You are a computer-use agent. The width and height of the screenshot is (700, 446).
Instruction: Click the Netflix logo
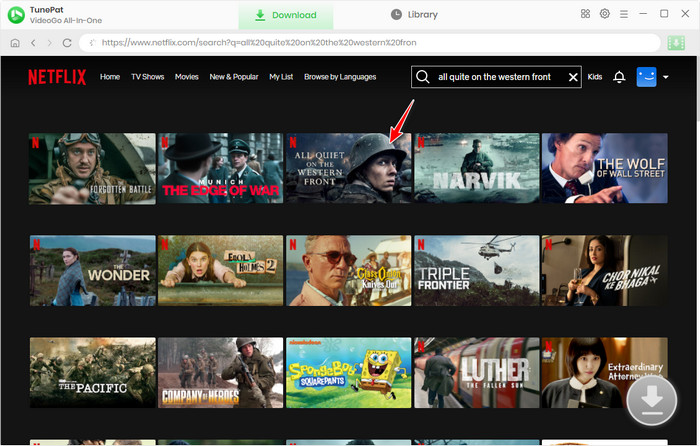(x=57, y=77)
